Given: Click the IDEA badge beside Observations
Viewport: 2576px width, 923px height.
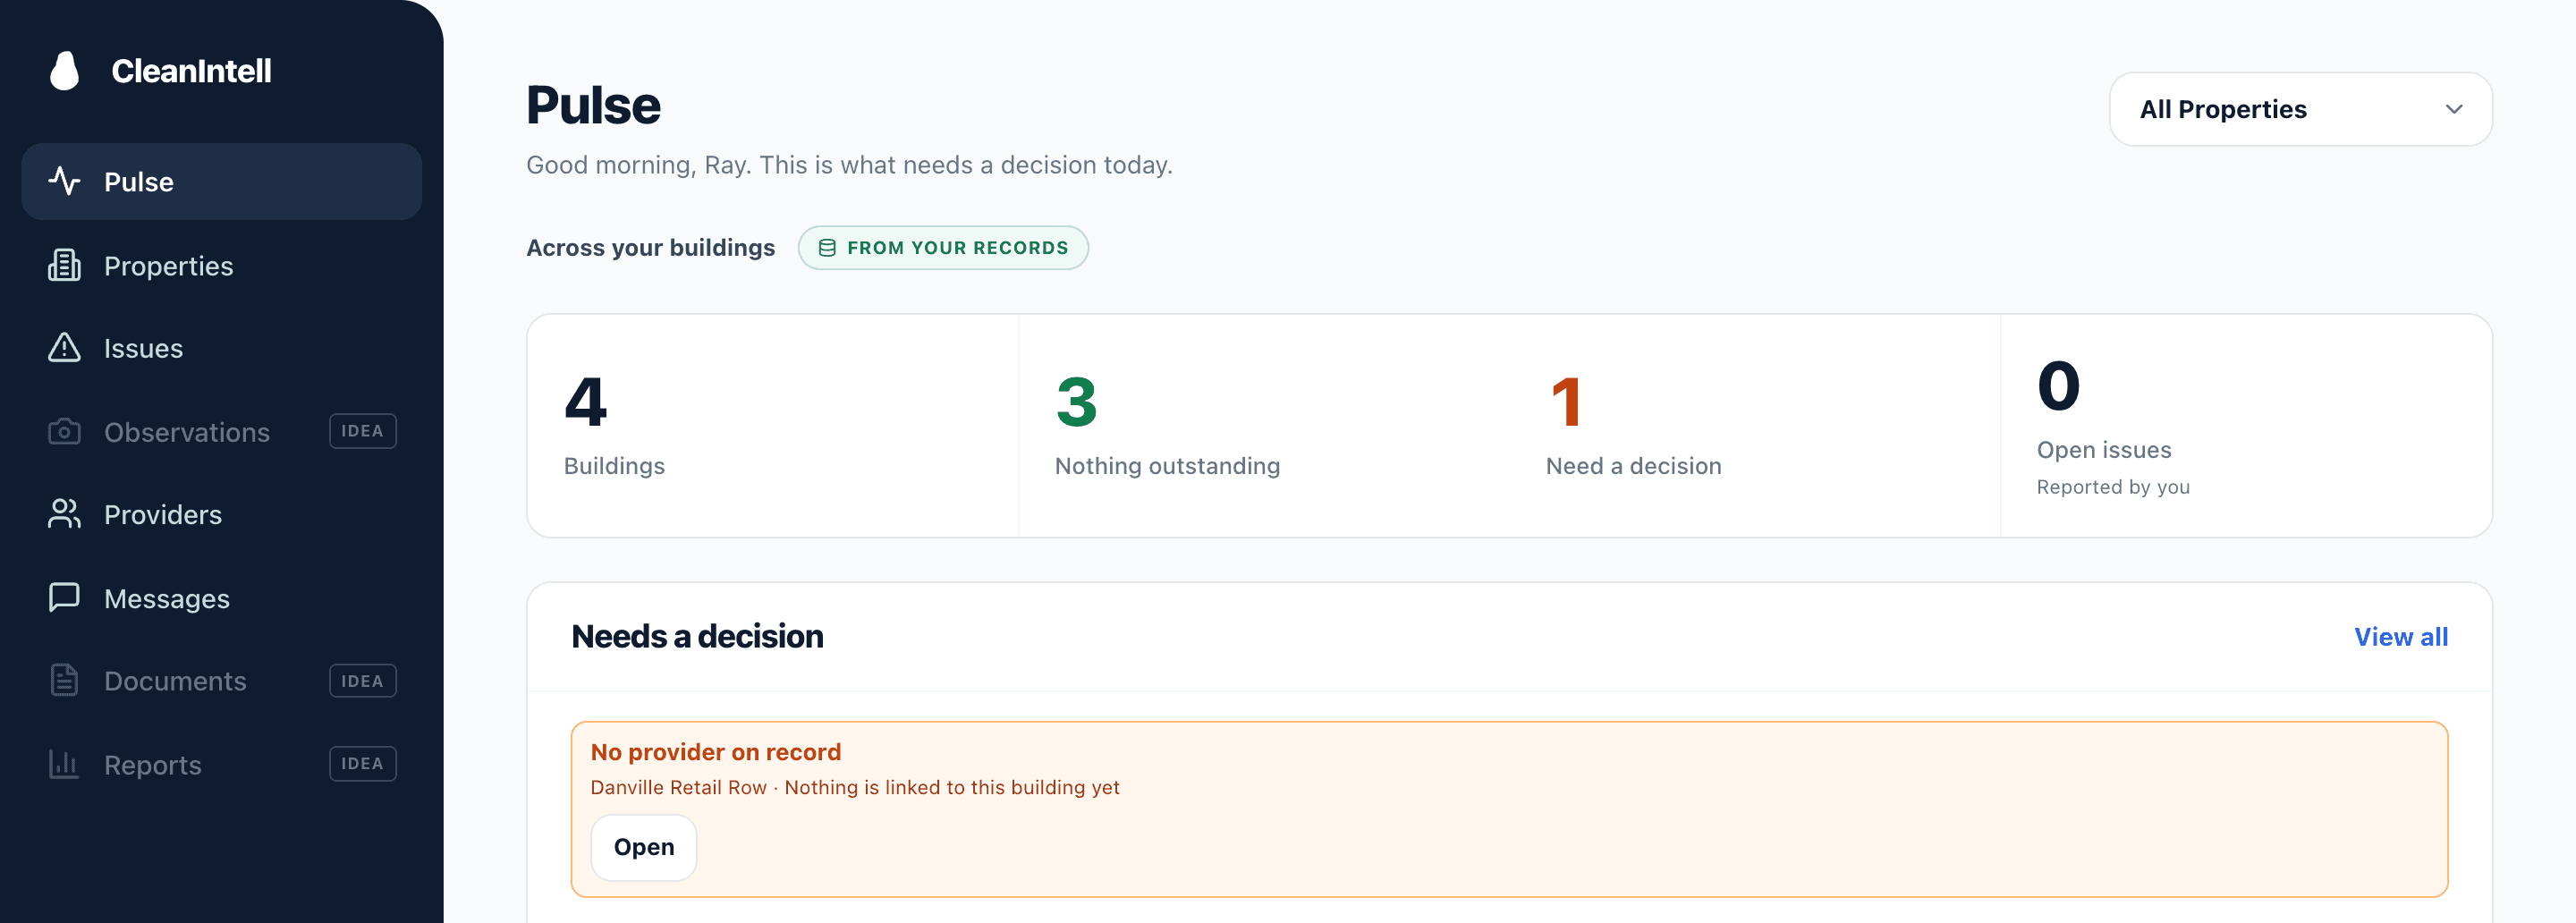Looking at the screenshot, I should tap(363, 431).
